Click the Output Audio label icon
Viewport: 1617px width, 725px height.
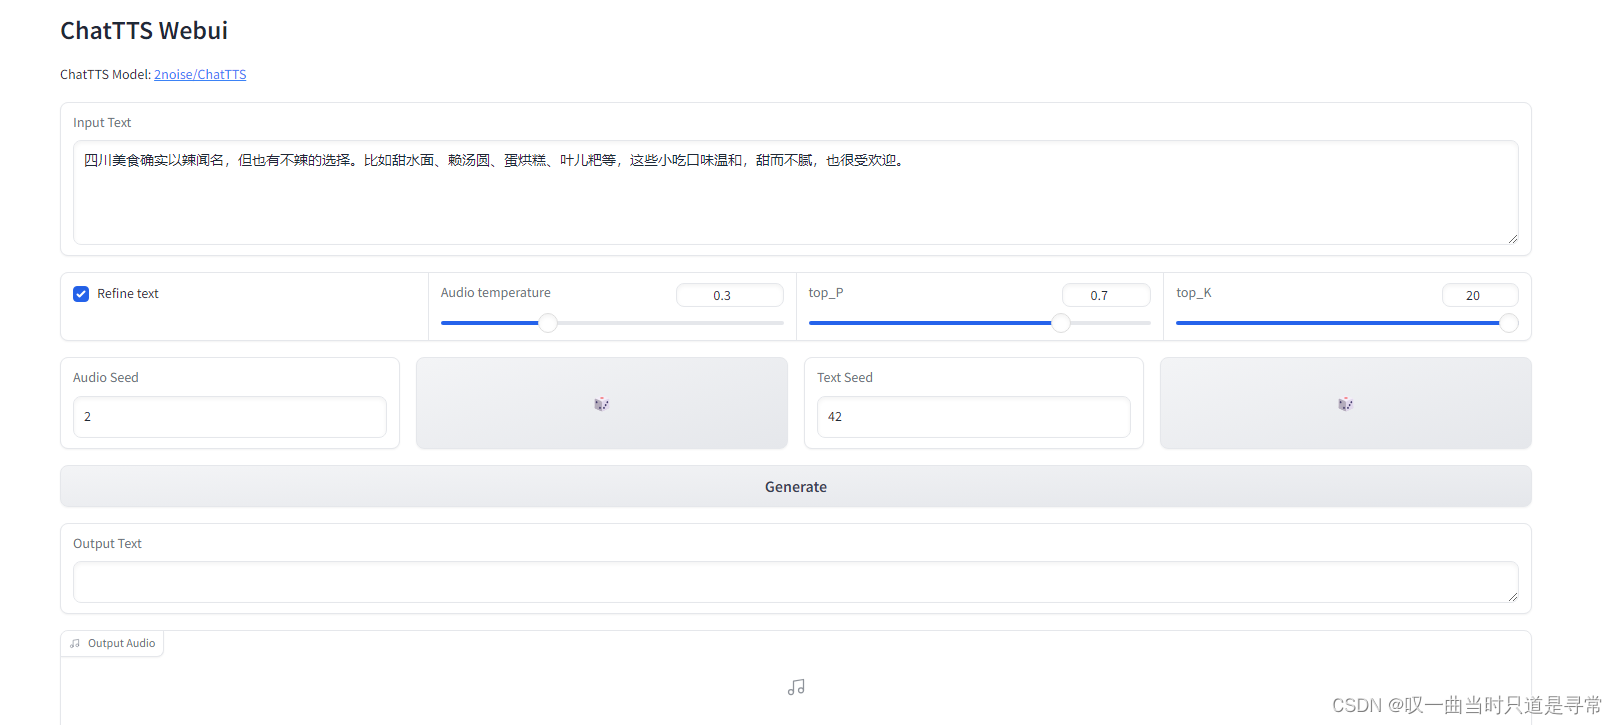tap(75, 644)
